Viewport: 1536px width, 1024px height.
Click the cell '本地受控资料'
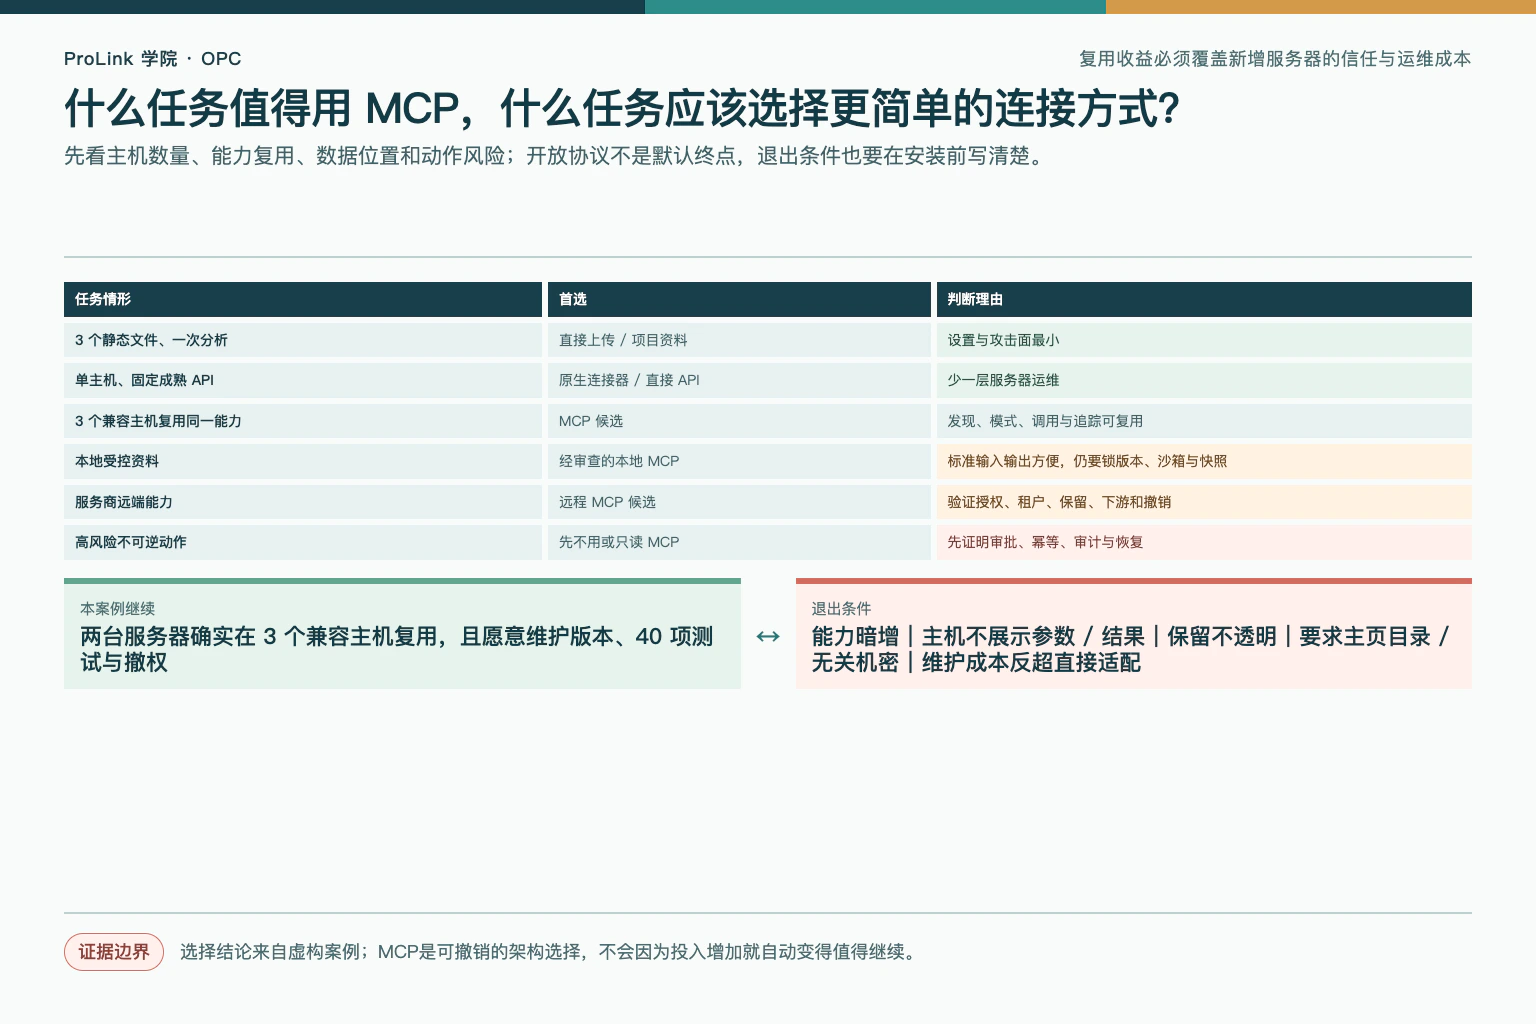click(303, 461)
